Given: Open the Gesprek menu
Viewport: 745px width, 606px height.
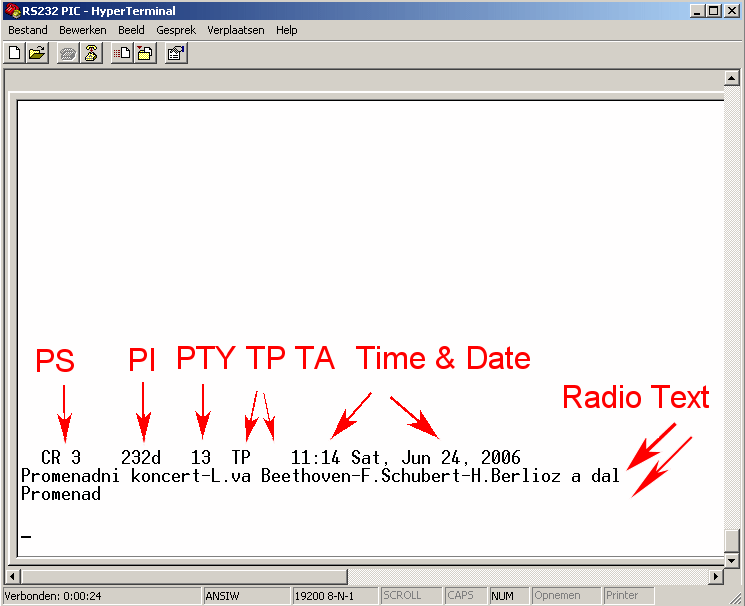Looking at the screenshot, I should 176,30.
